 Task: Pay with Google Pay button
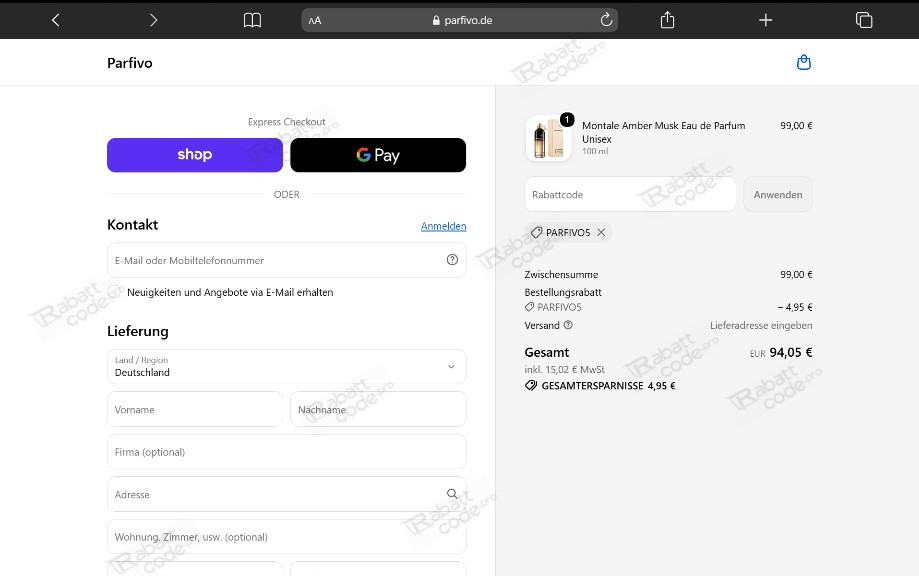378,155
